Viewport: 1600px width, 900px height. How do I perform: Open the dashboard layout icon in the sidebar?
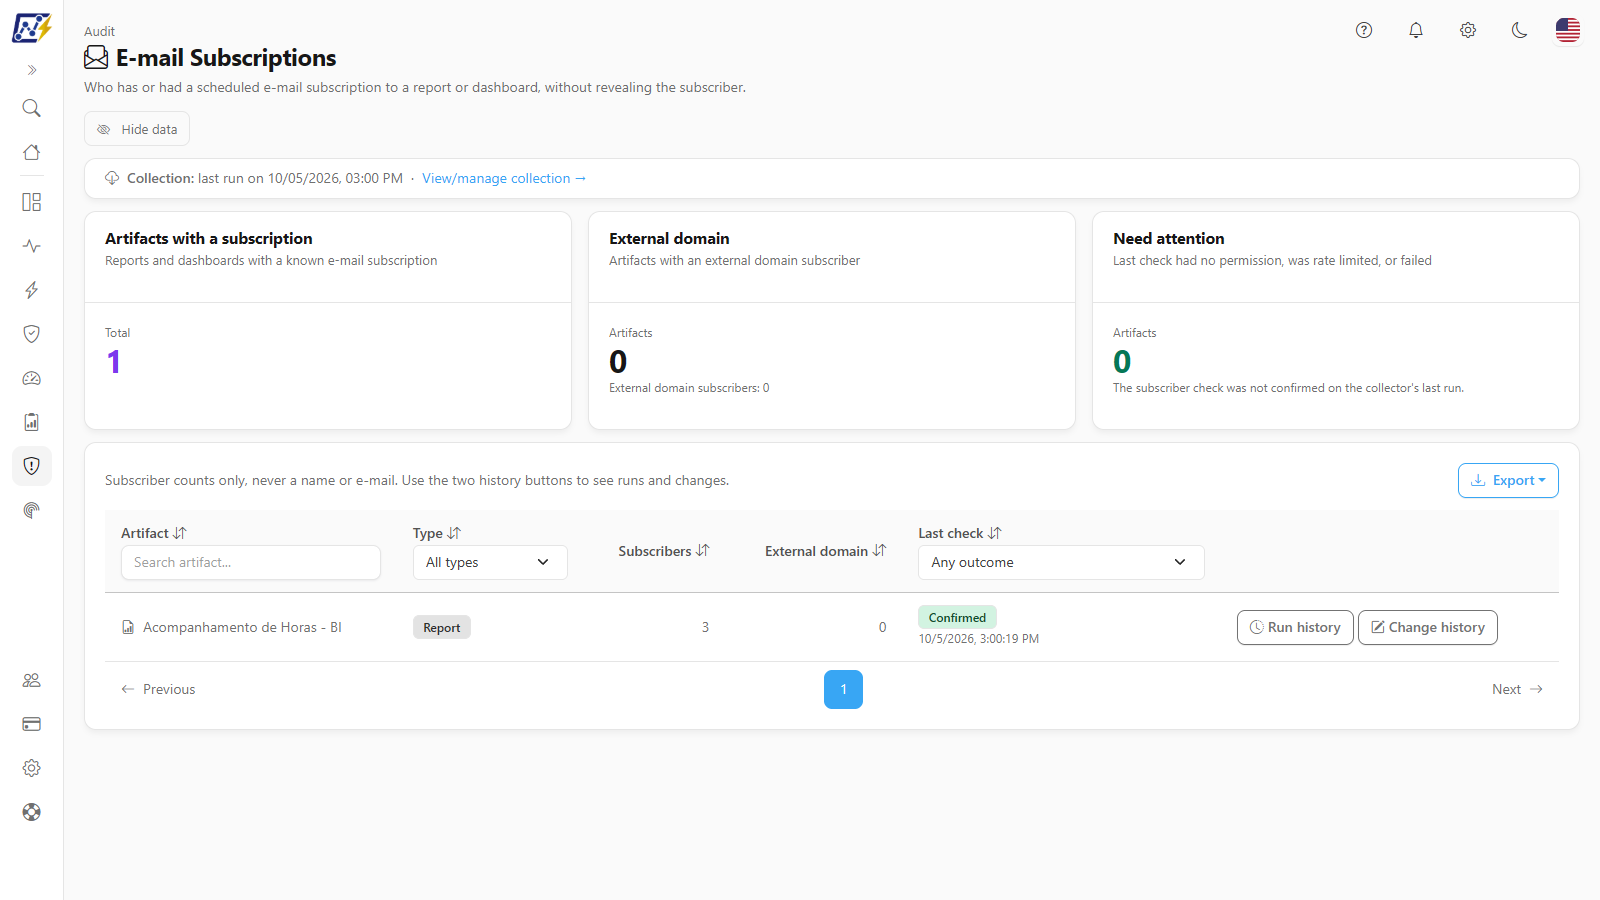click(32, 202)
